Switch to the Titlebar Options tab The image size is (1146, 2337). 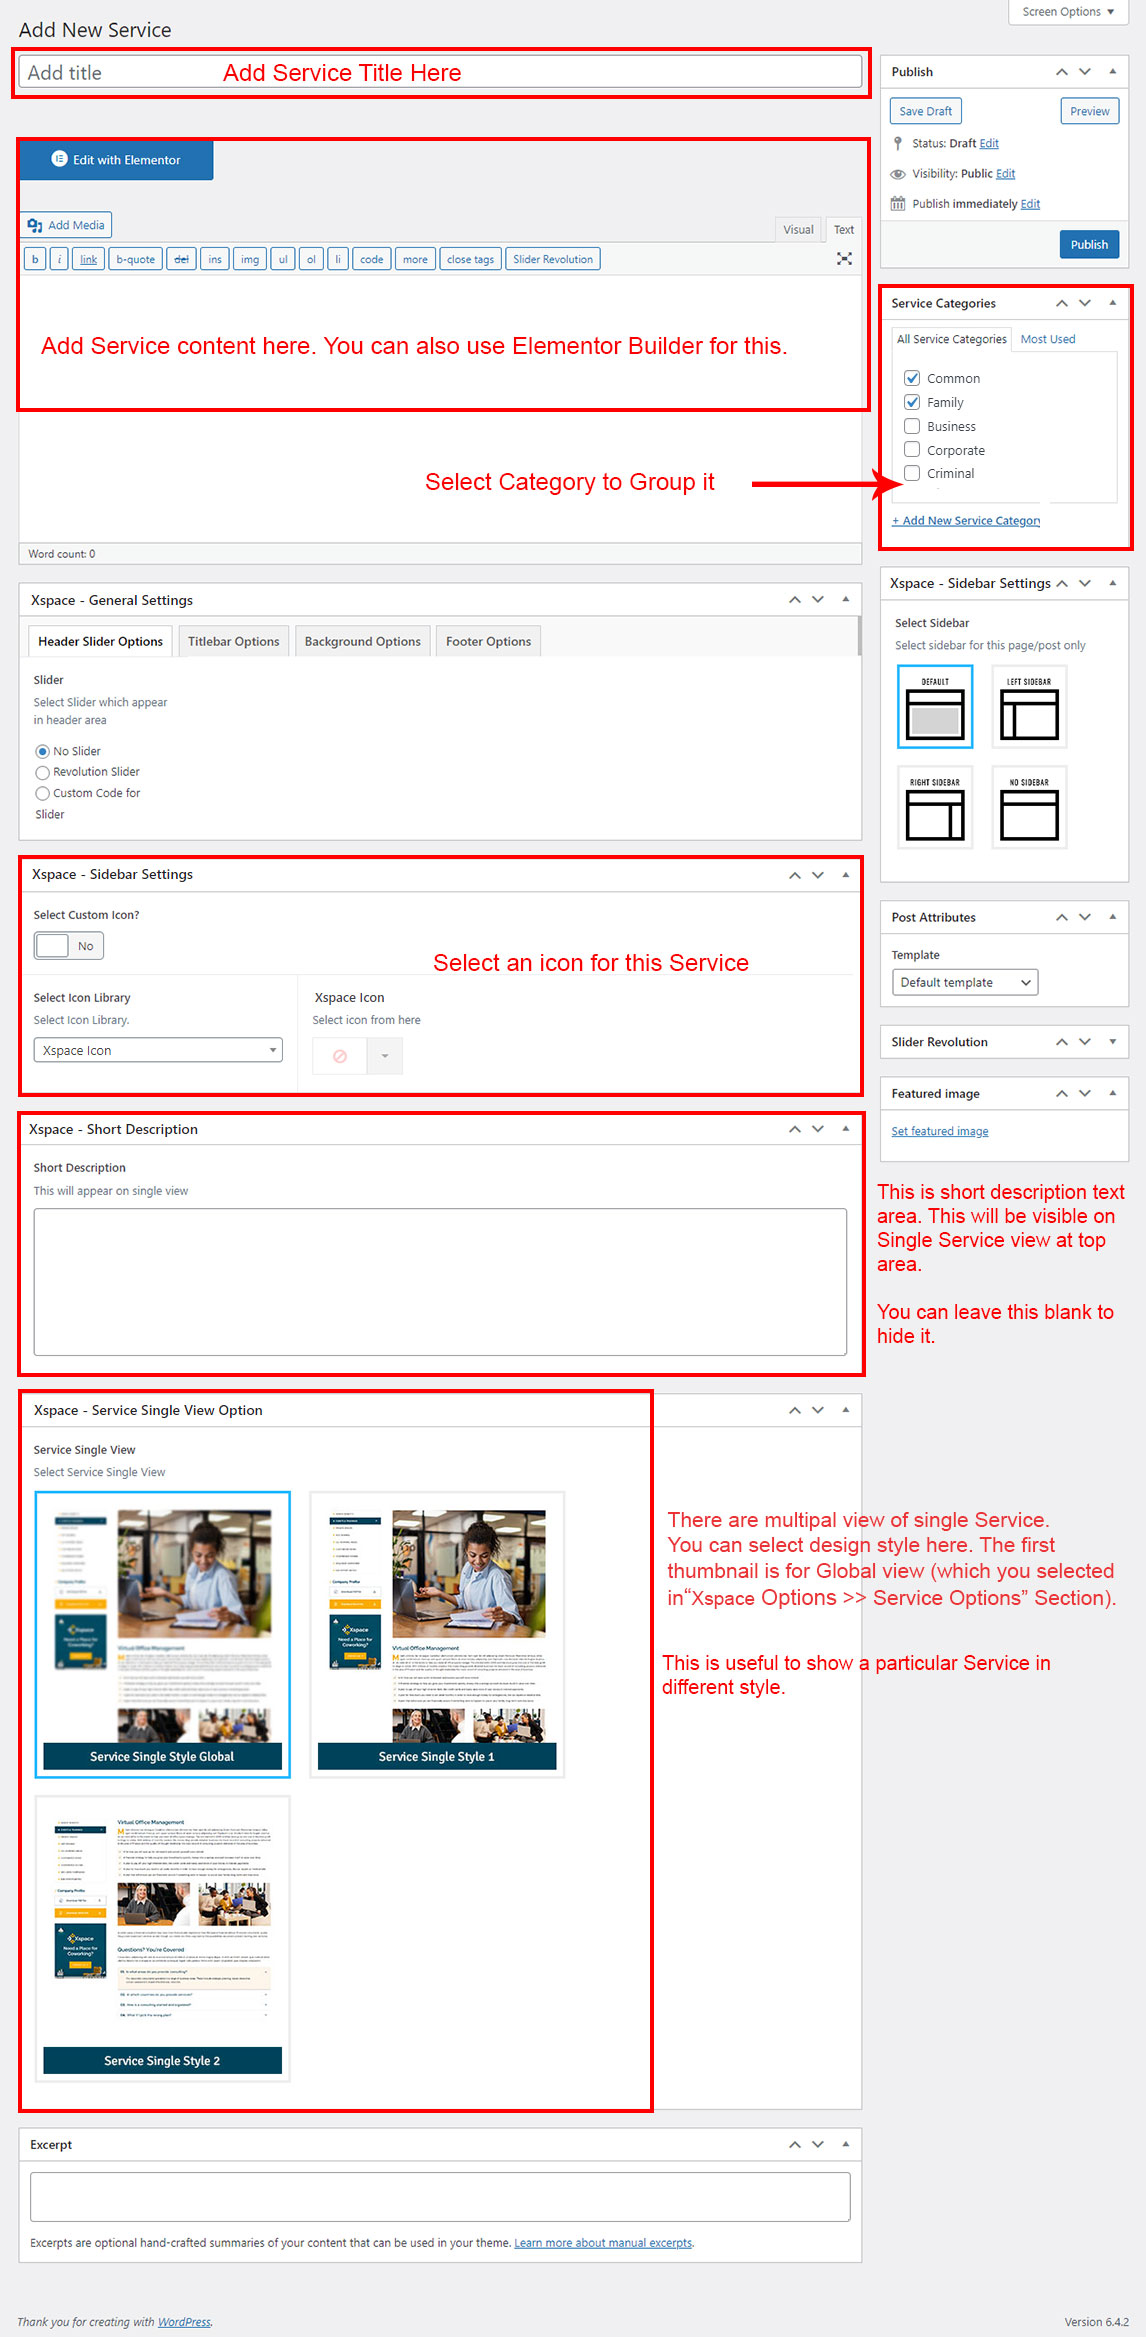click(x=233, y=641)
